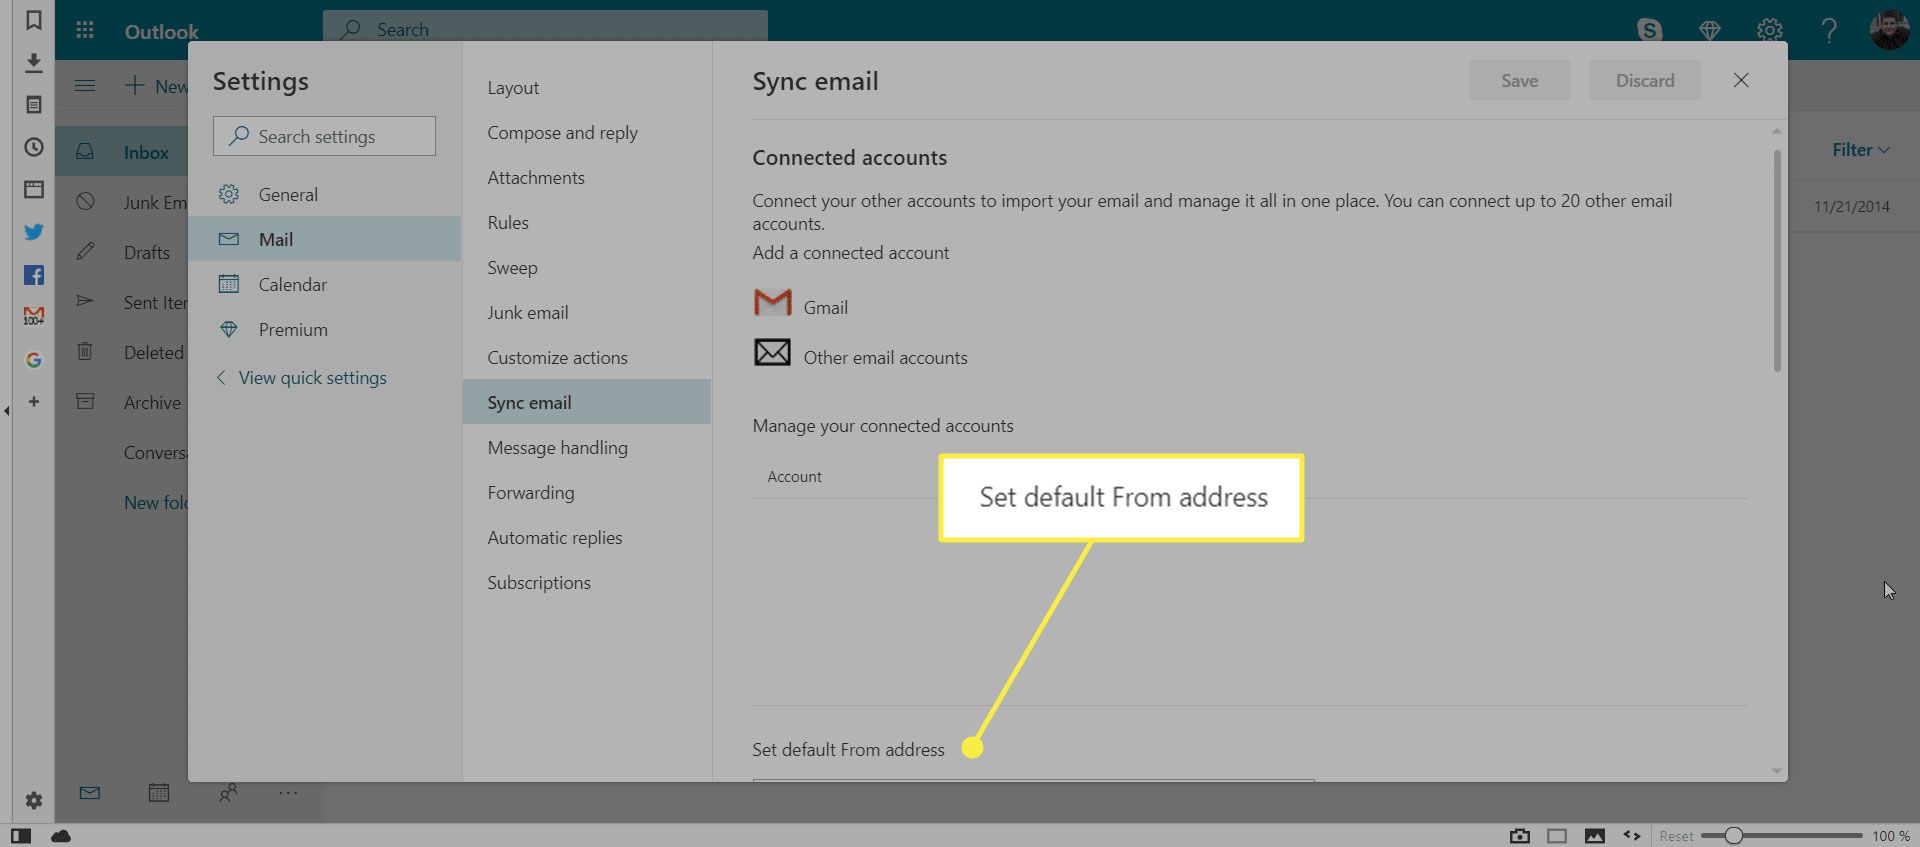Open Junk email settings
The height and width of the screenshot is (847, 1920).
tap(587, 313)
